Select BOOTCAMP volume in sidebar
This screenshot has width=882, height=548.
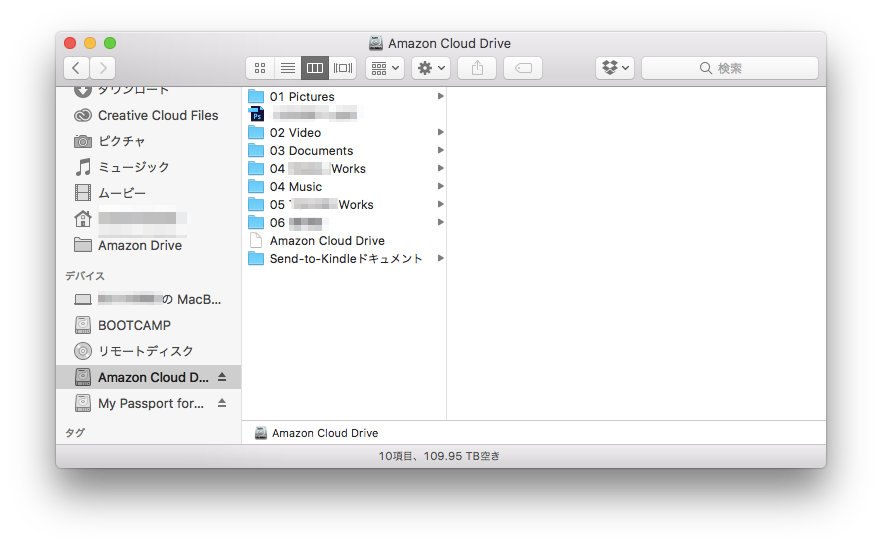coord(148,325)
